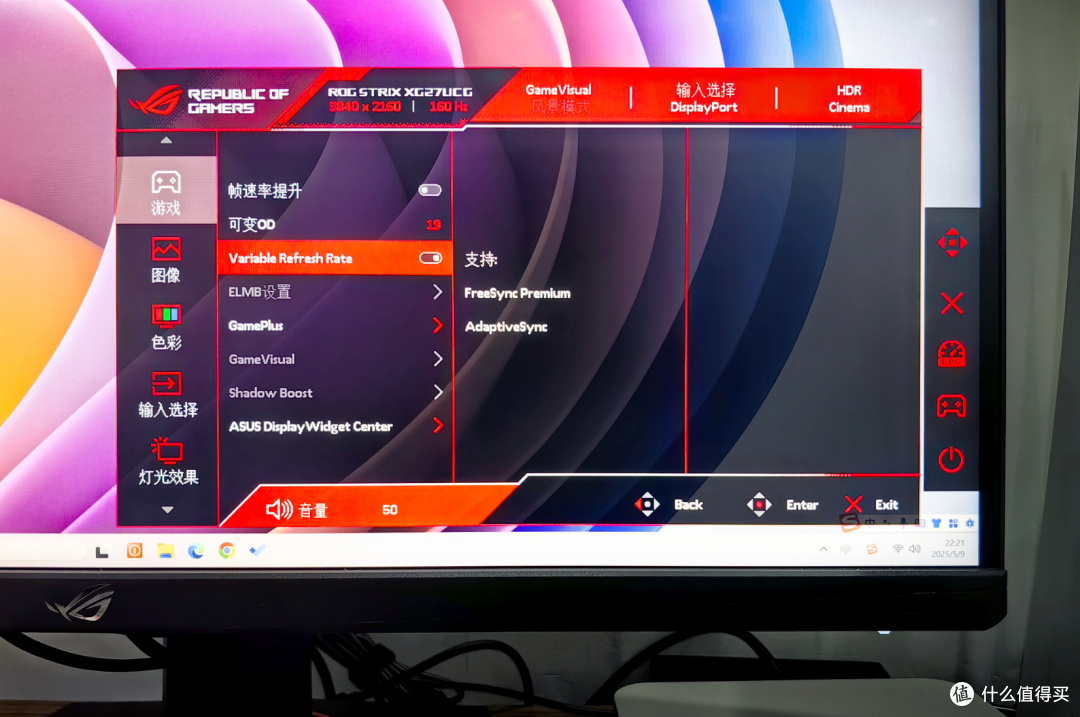Screen dimensions: 1080x717
Task: Expand the GamePlus submenu arrow
Action: point(437,325)
